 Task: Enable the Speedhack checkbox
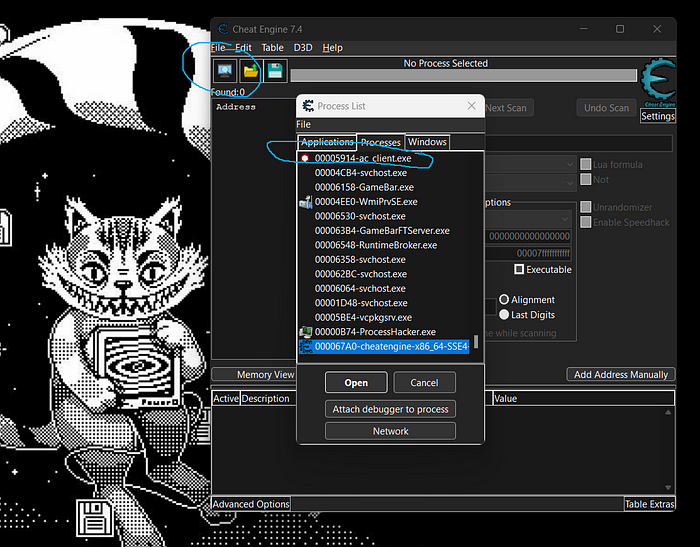click(586, 222)
